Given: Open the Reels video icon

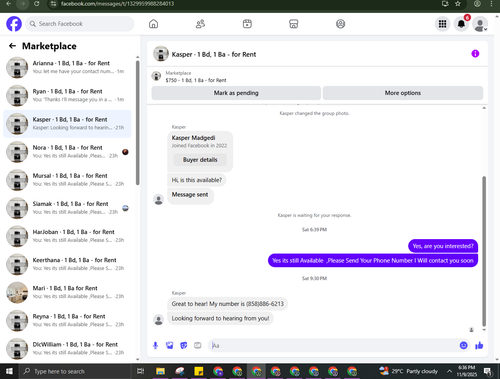Looking at the screenshot, I should point(247,24).
